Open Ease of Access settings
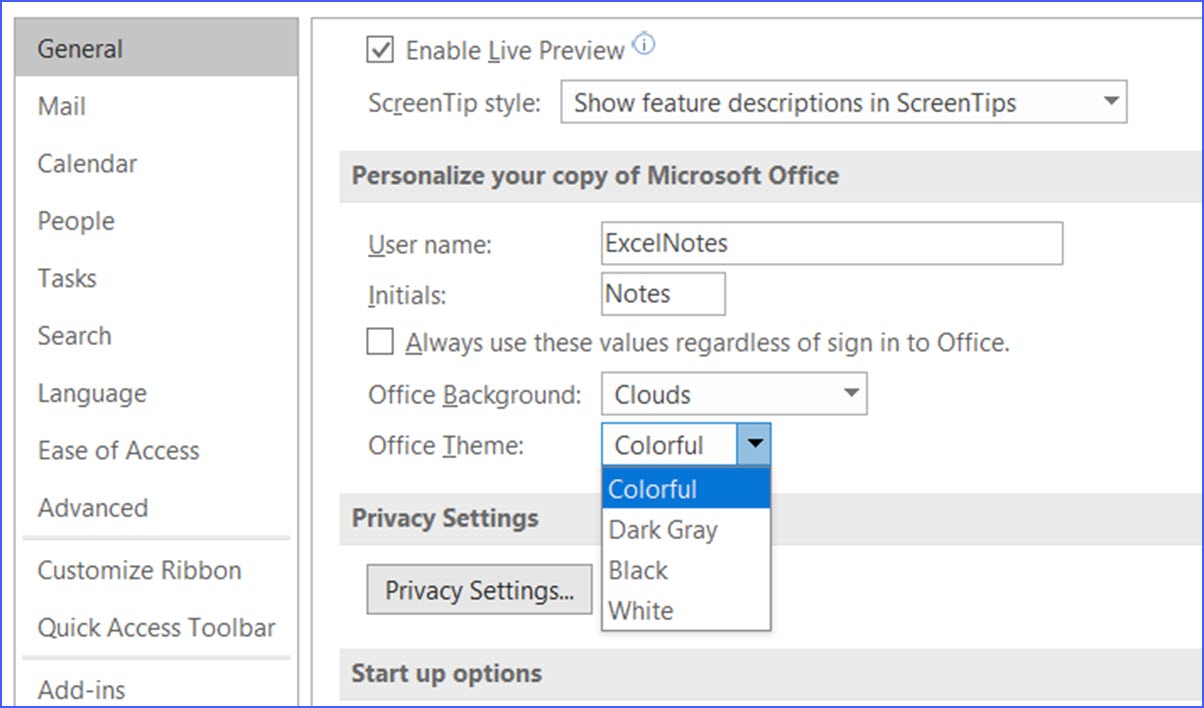The image size is (1204, 708). pyautogui.click(x=118, y=451)
